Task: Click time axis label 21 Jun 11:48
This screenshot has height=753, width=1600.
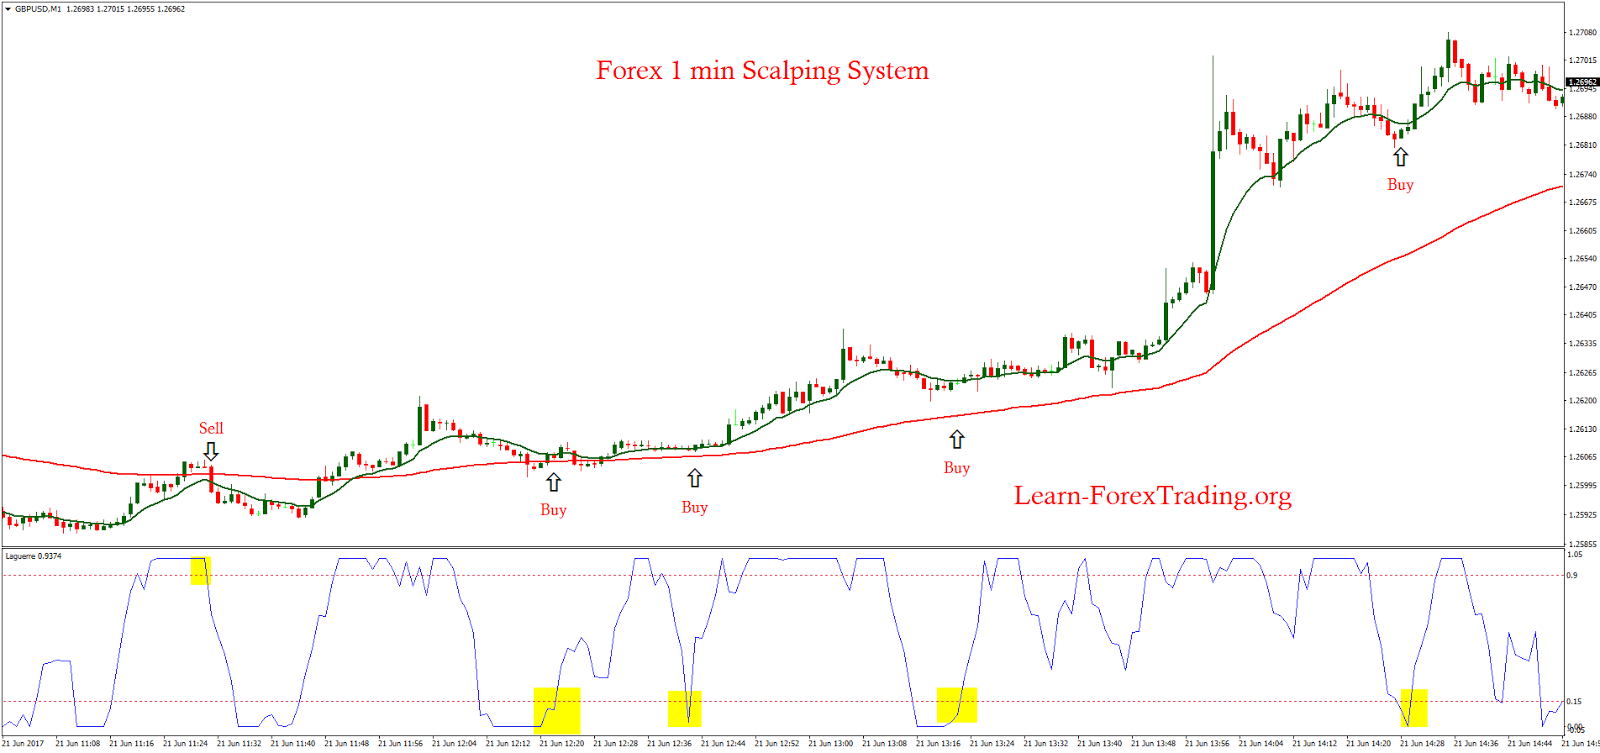Action: pyautogui.click(x=347, y=744)
